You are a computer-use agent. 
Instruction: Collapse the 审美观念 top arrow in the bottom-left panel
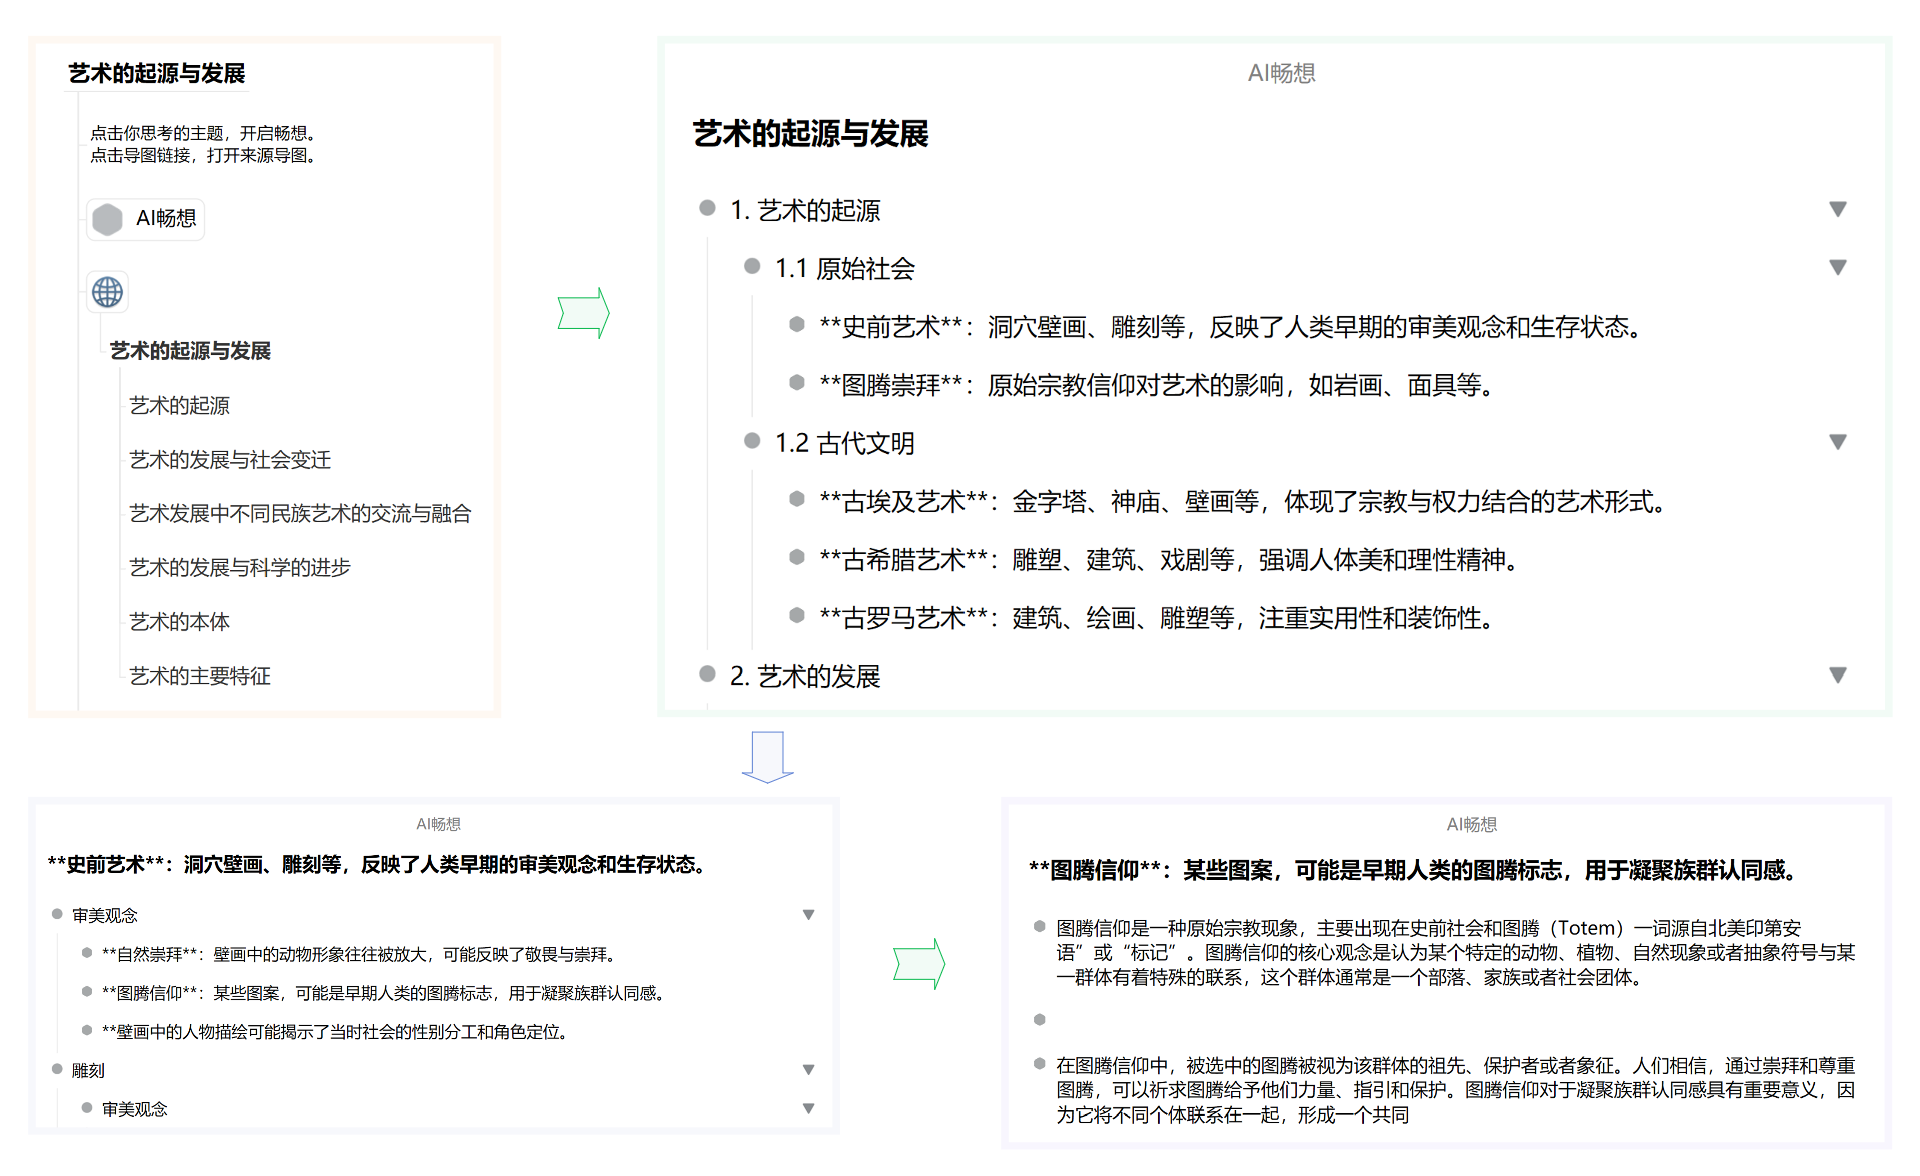click(x=808, y=915)
